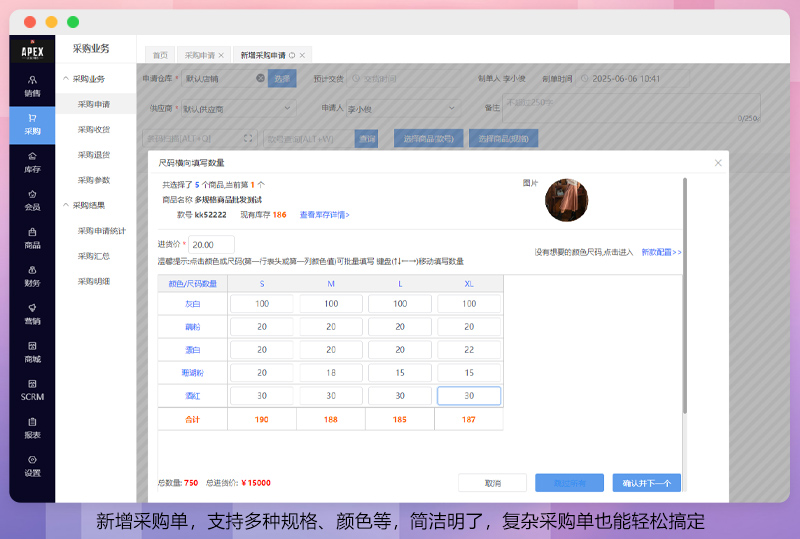Clear the 默认店铺 warehouse field

click(x=260, y=78)
